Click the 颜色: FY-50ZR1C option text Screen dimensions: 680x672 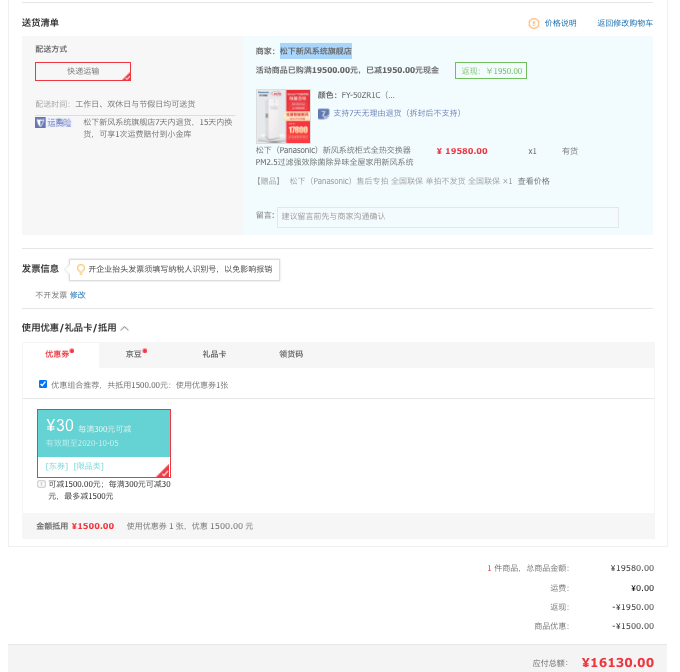[x=356, y=95]
